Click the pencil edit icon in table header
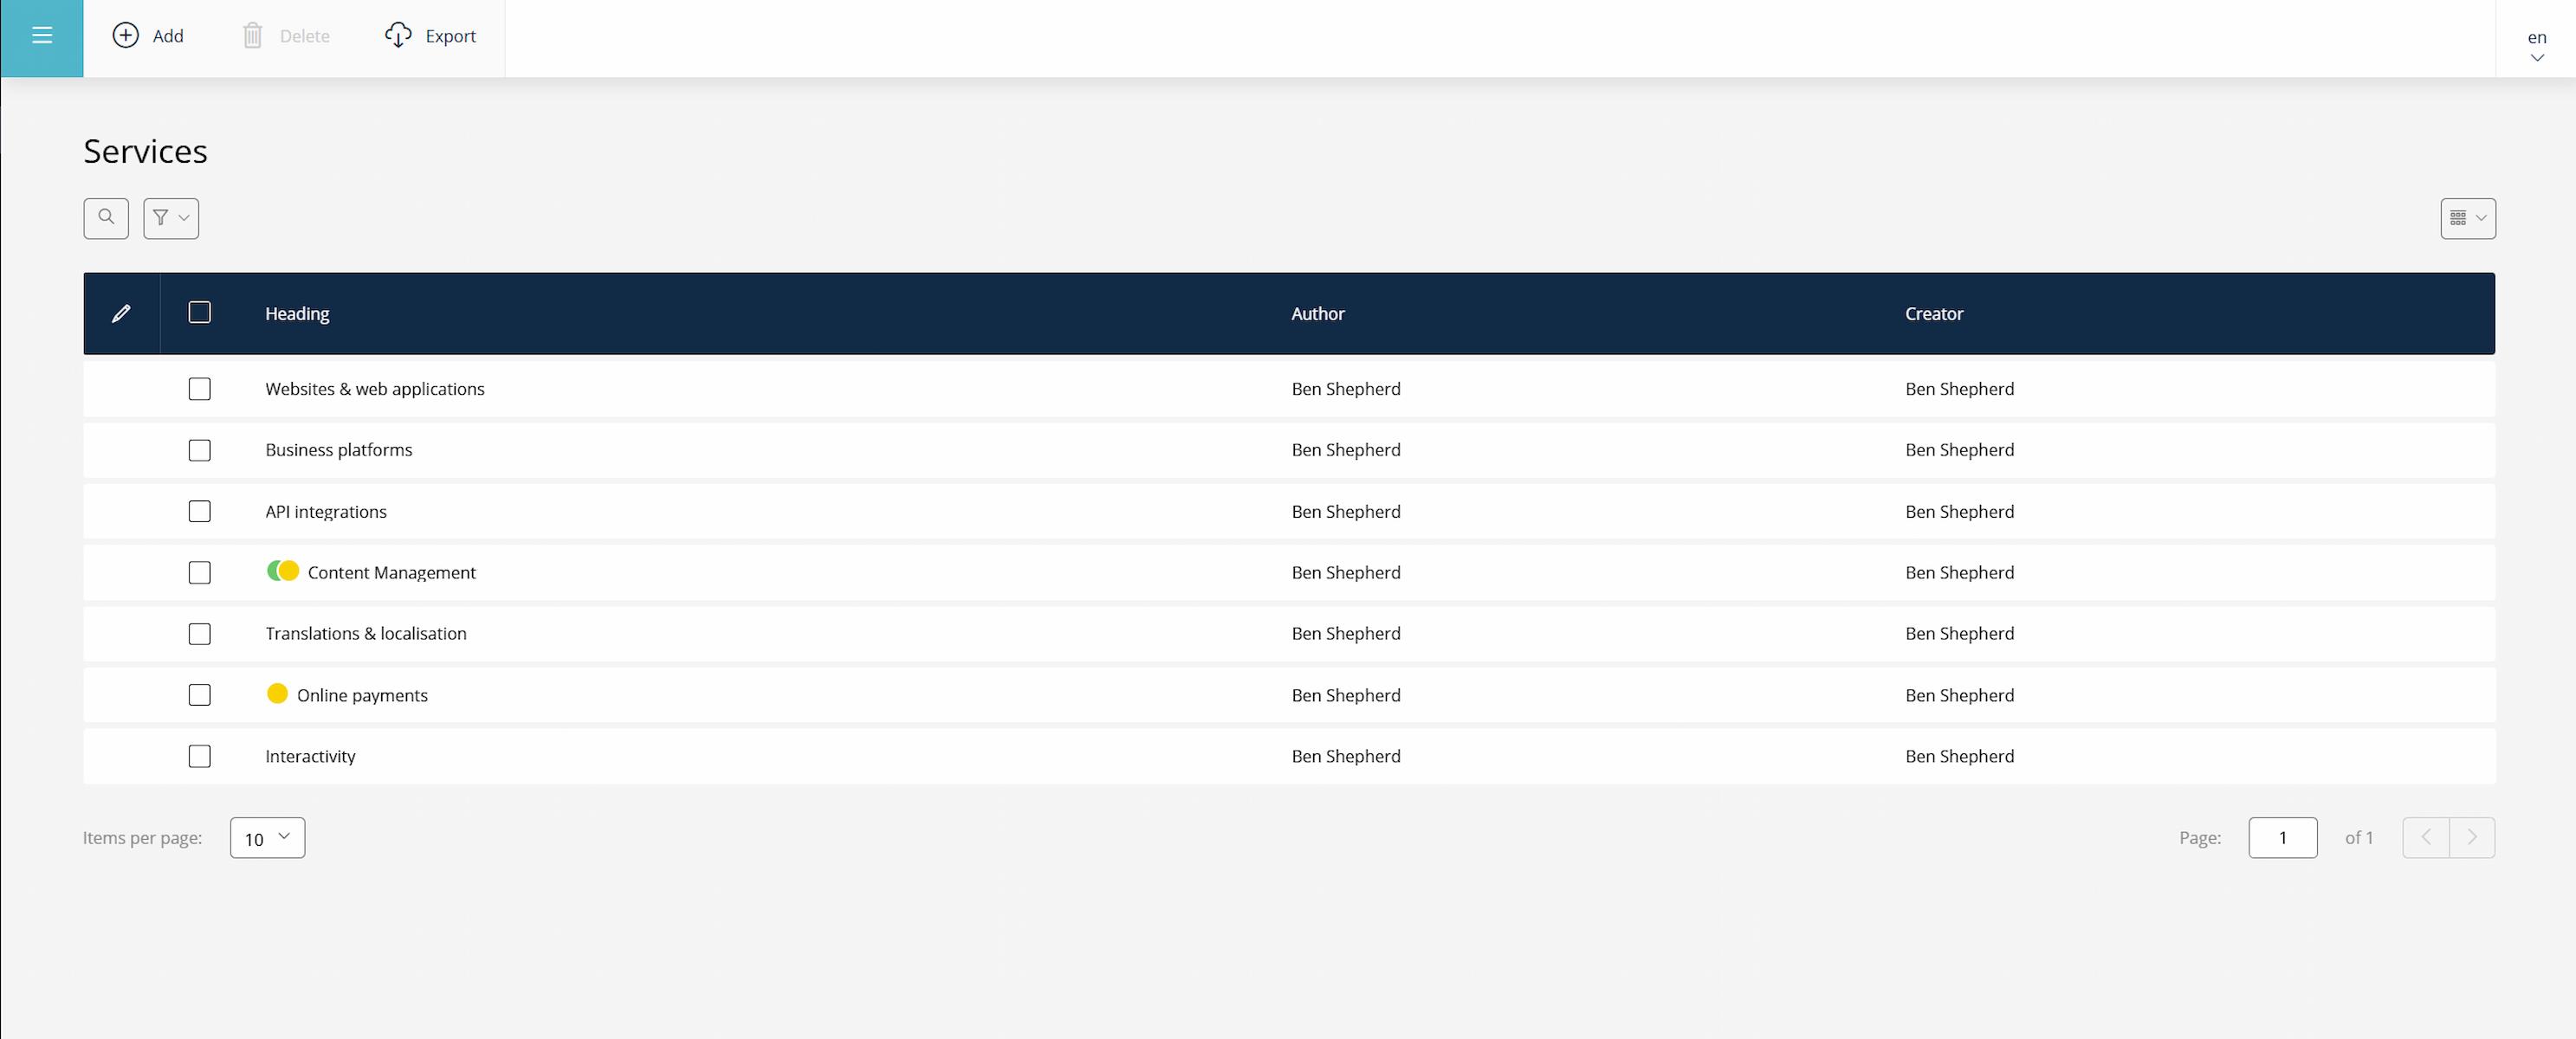2576x1039 pixels. pyautogui.click(x=121, y=313)
